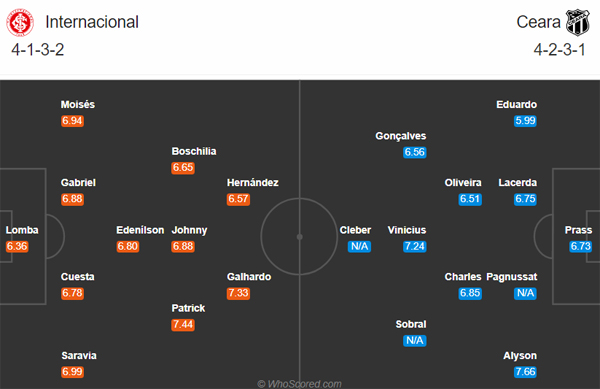Select Galhardo's 7.33 rating badge
This screenshot has height=389, width=600.
[238, 293]
